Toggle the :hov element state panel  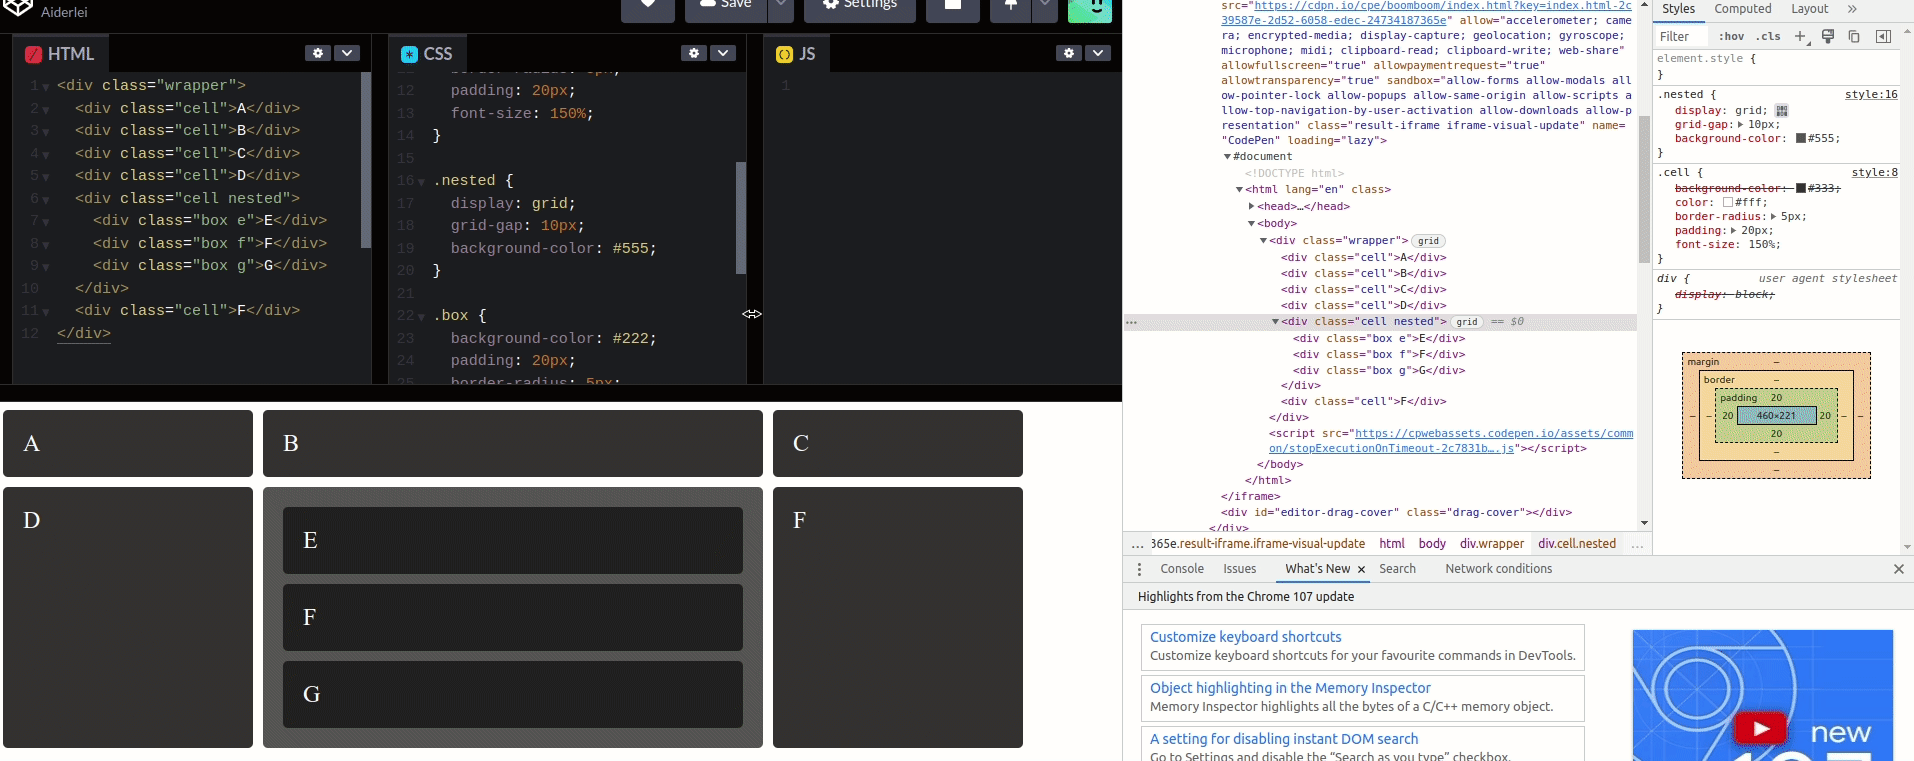coord(1731,36)
